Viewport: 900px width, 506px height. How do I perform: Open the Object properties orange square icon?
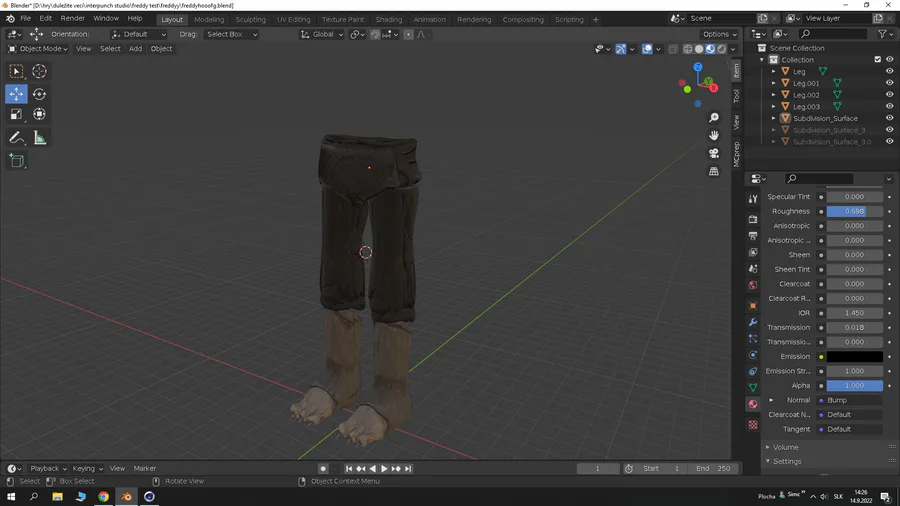[753, 305]
